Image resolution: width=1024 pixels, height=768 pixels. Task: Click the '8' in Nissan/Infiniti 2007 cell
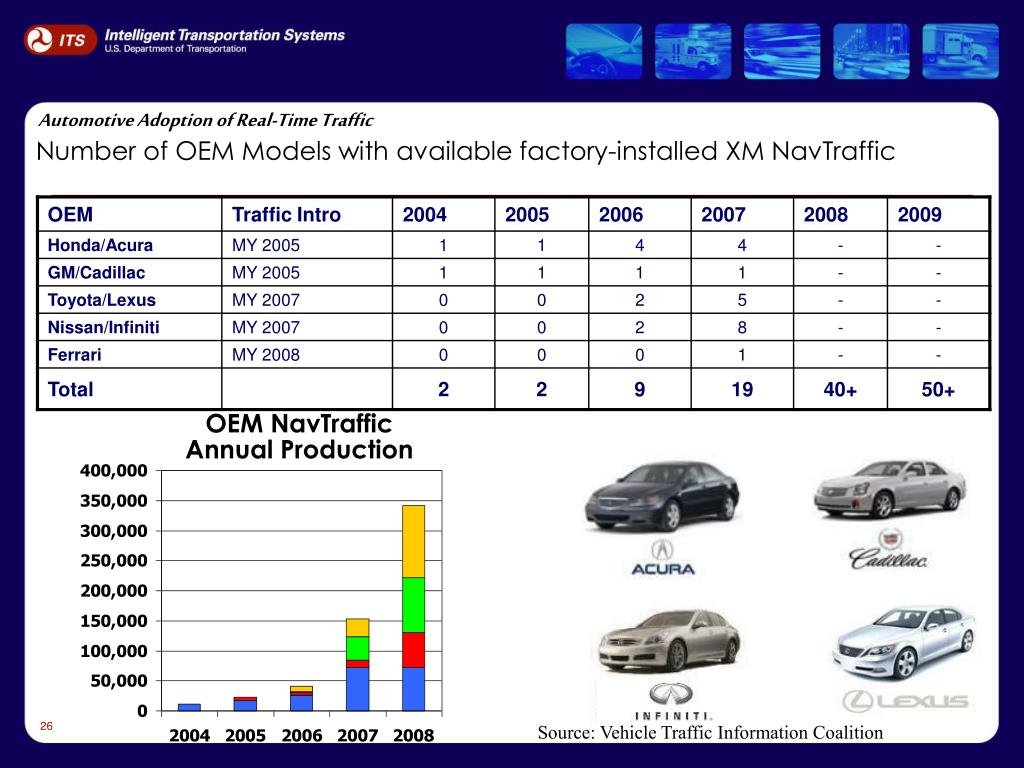click(742, 328)
